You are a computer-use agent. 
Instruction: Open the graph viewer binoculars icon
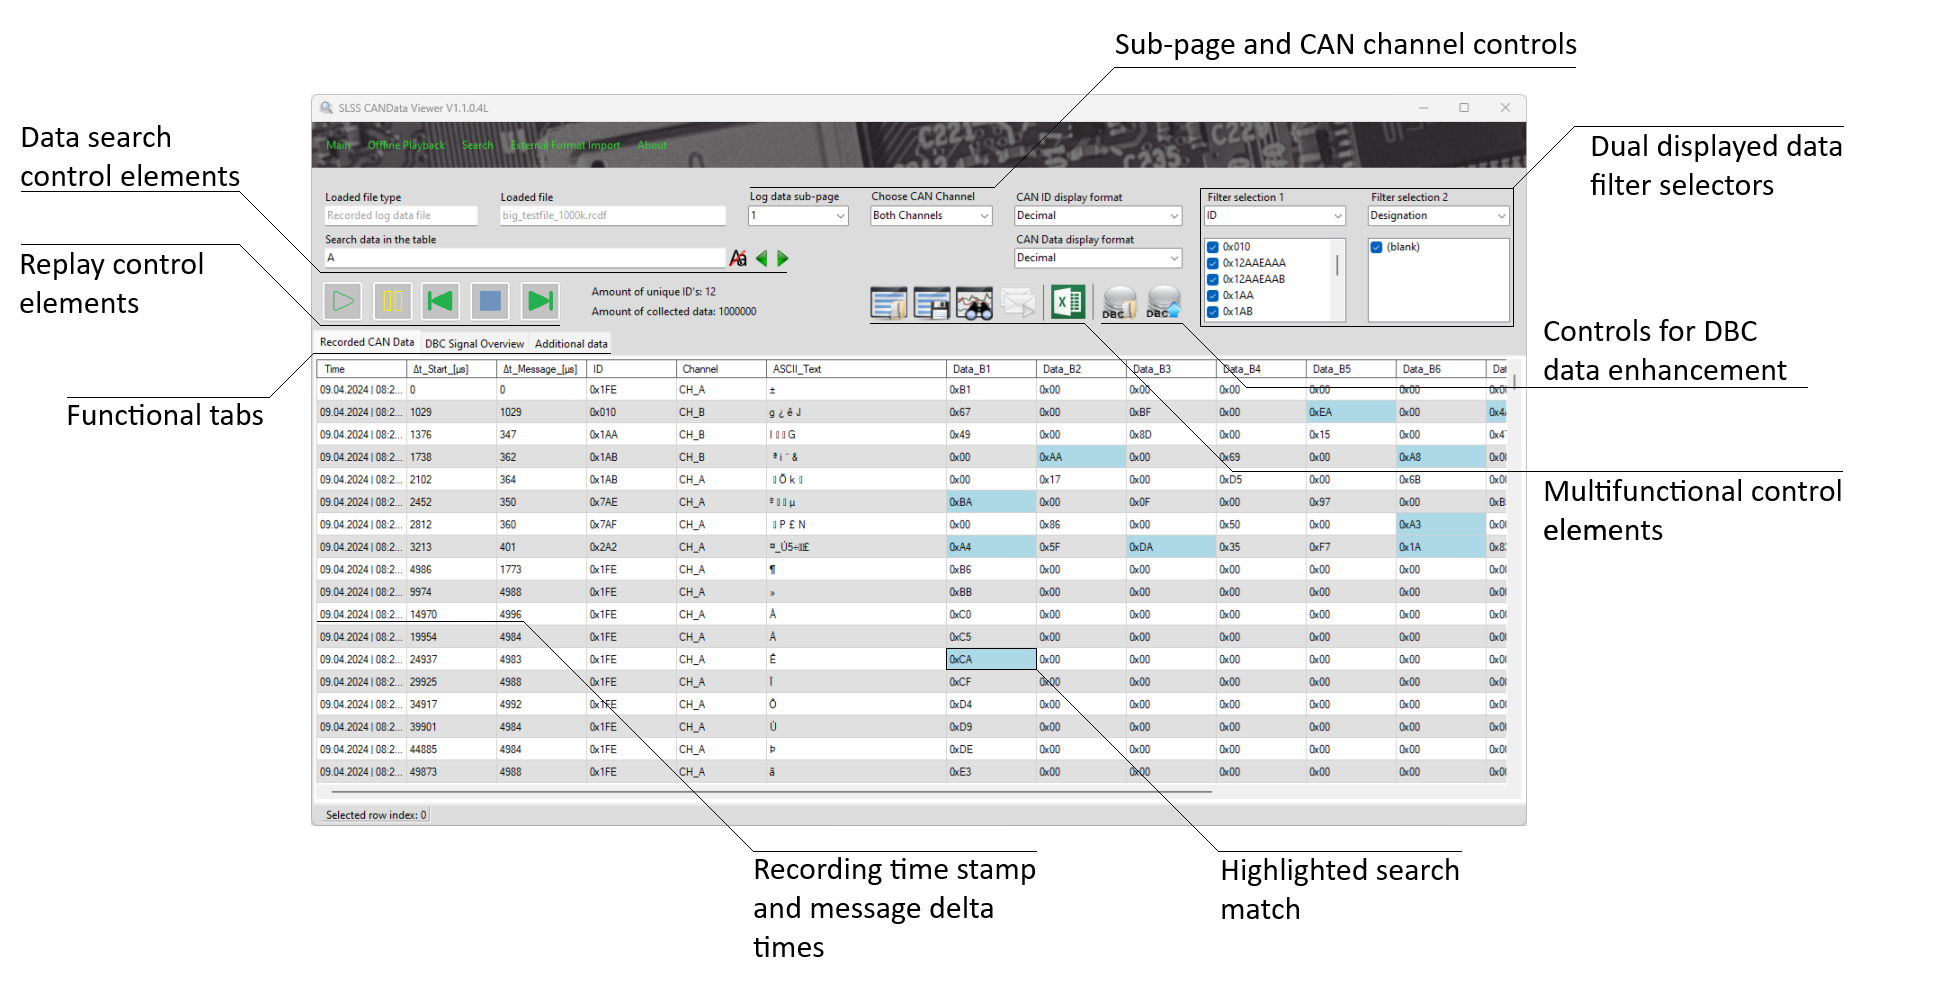tap(975, 302)
